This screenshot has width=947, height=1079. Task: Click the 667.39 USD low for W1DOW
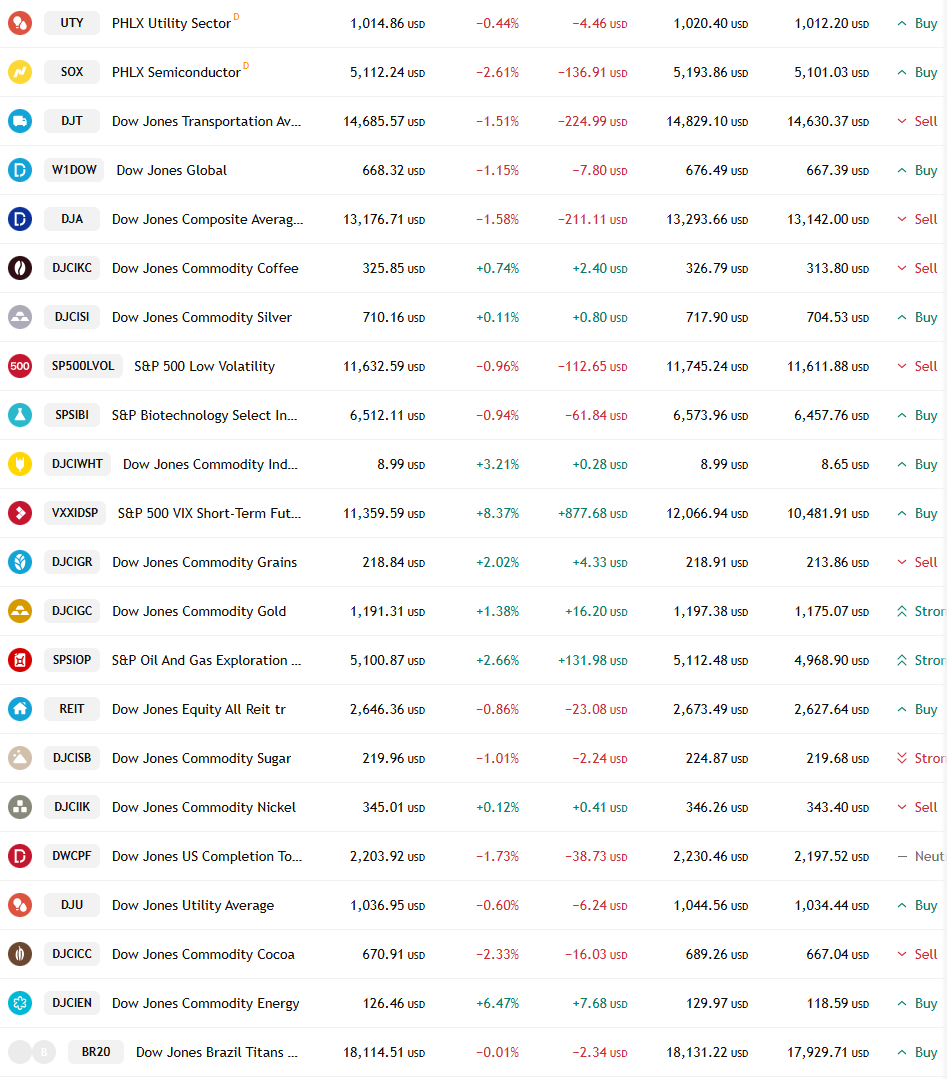coord(838,170)
